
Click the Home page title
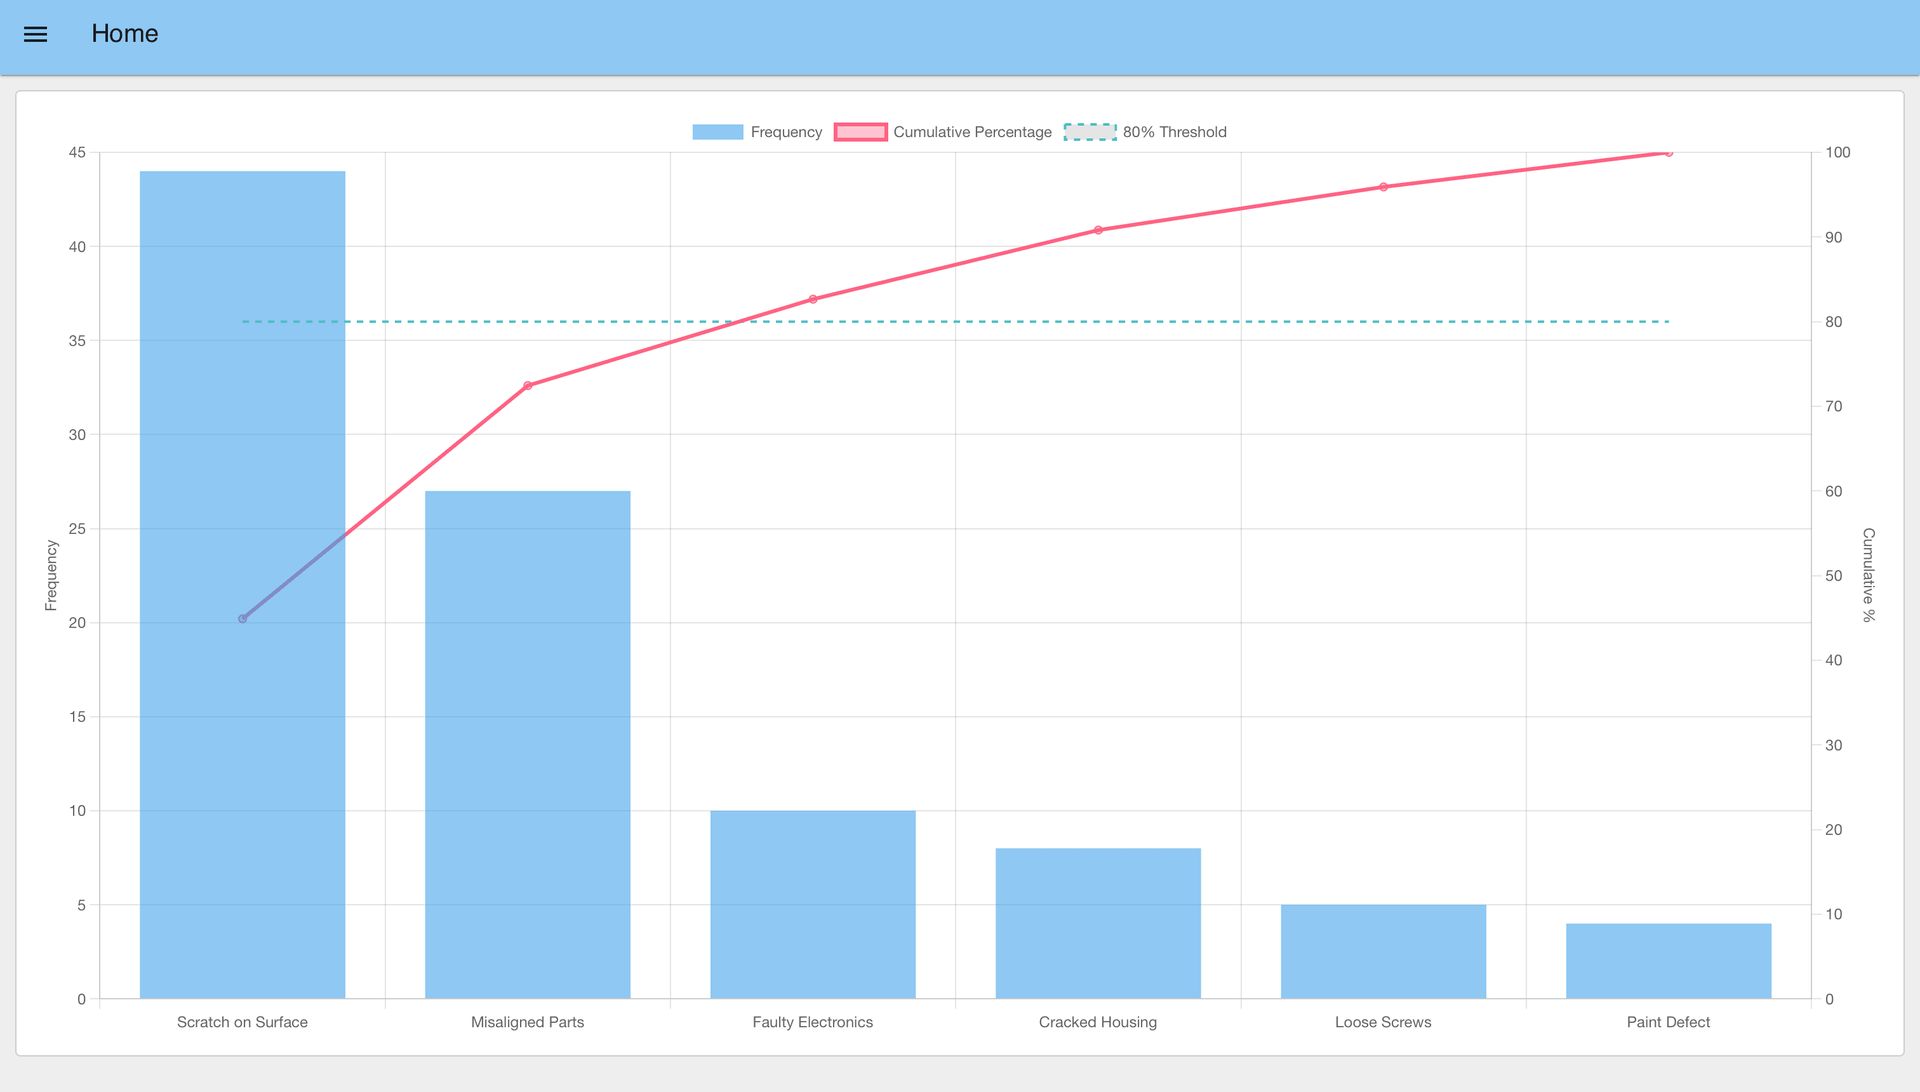(x=124, y=33)
